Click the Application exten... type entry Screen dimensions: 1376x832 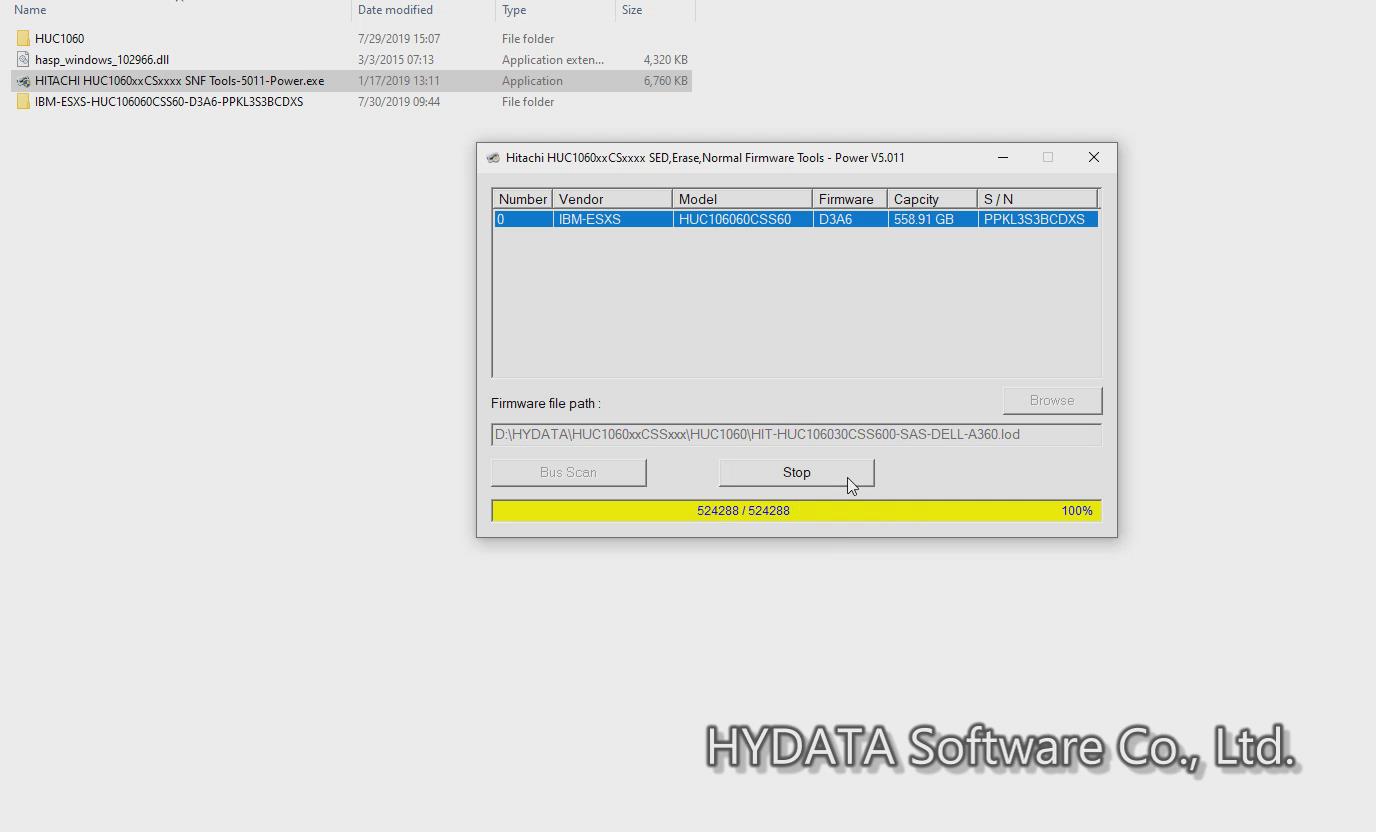(x=553, y=60)
